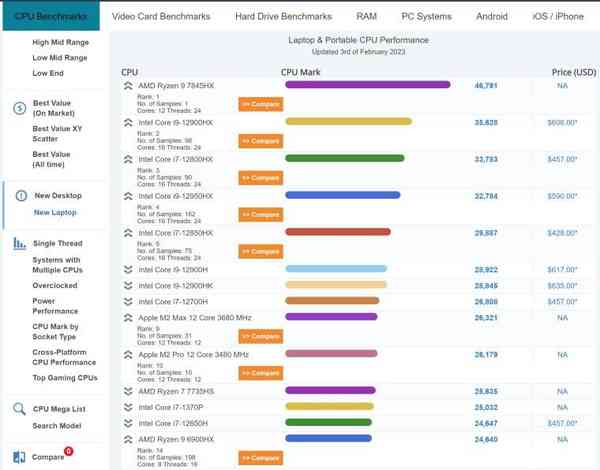
Task: Collapse the AMD Ryzen 9 7845HX row
Action: pyautogui.click(x=127, y=86)
